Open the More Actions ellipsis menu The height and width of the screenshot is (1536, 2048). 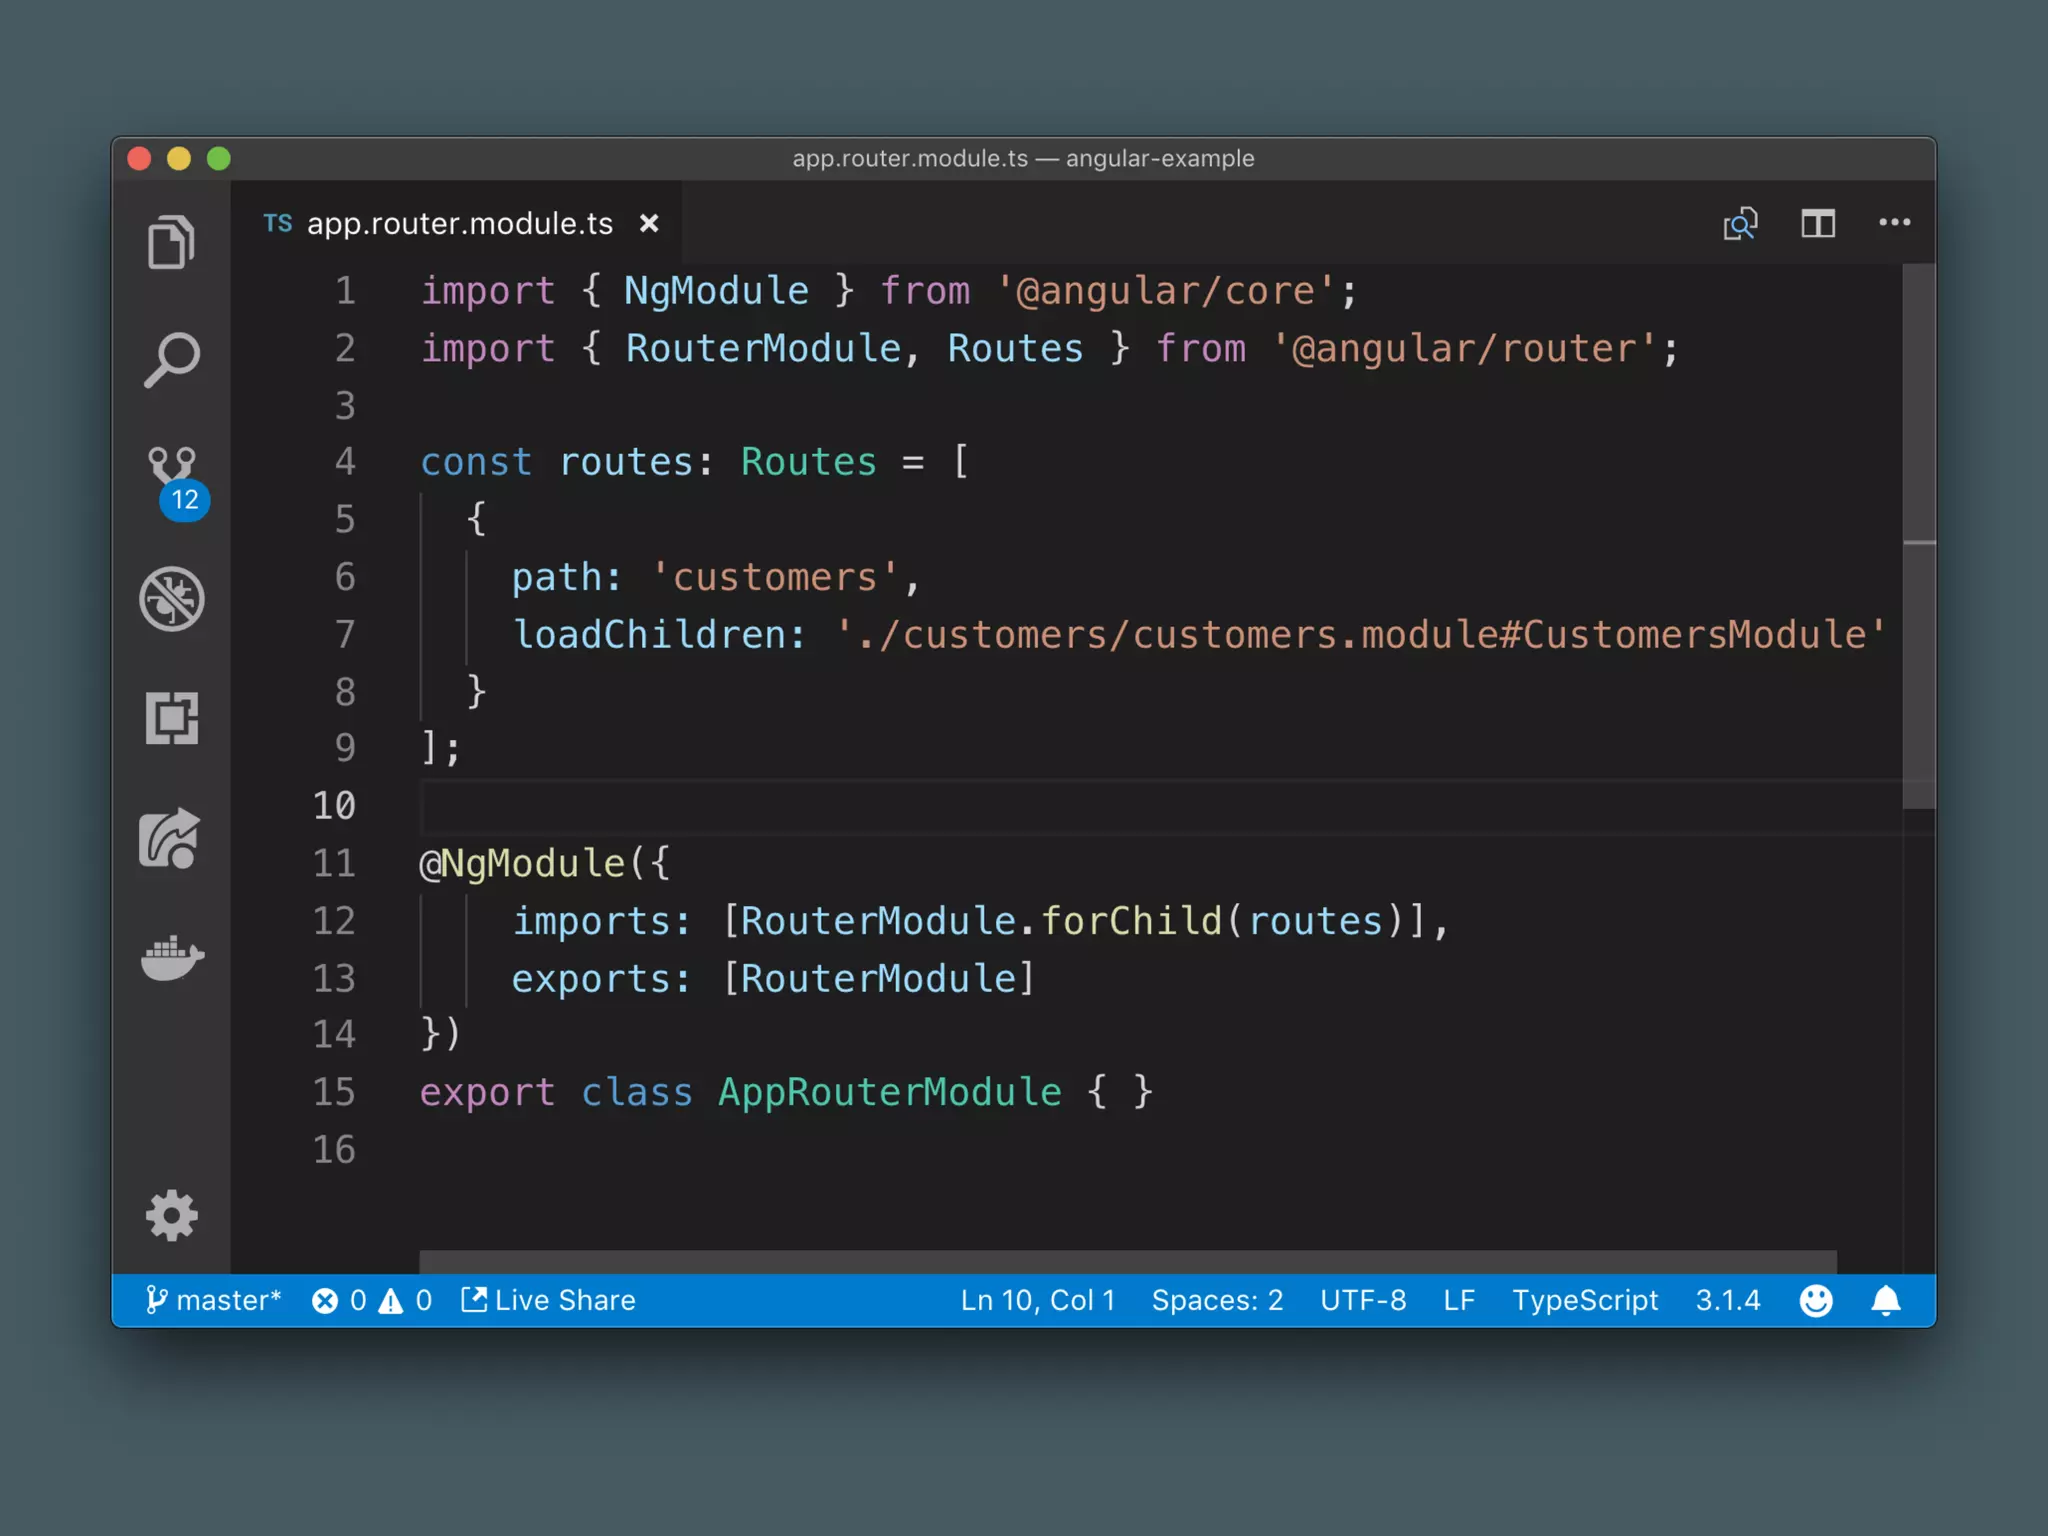point(1894,222)
